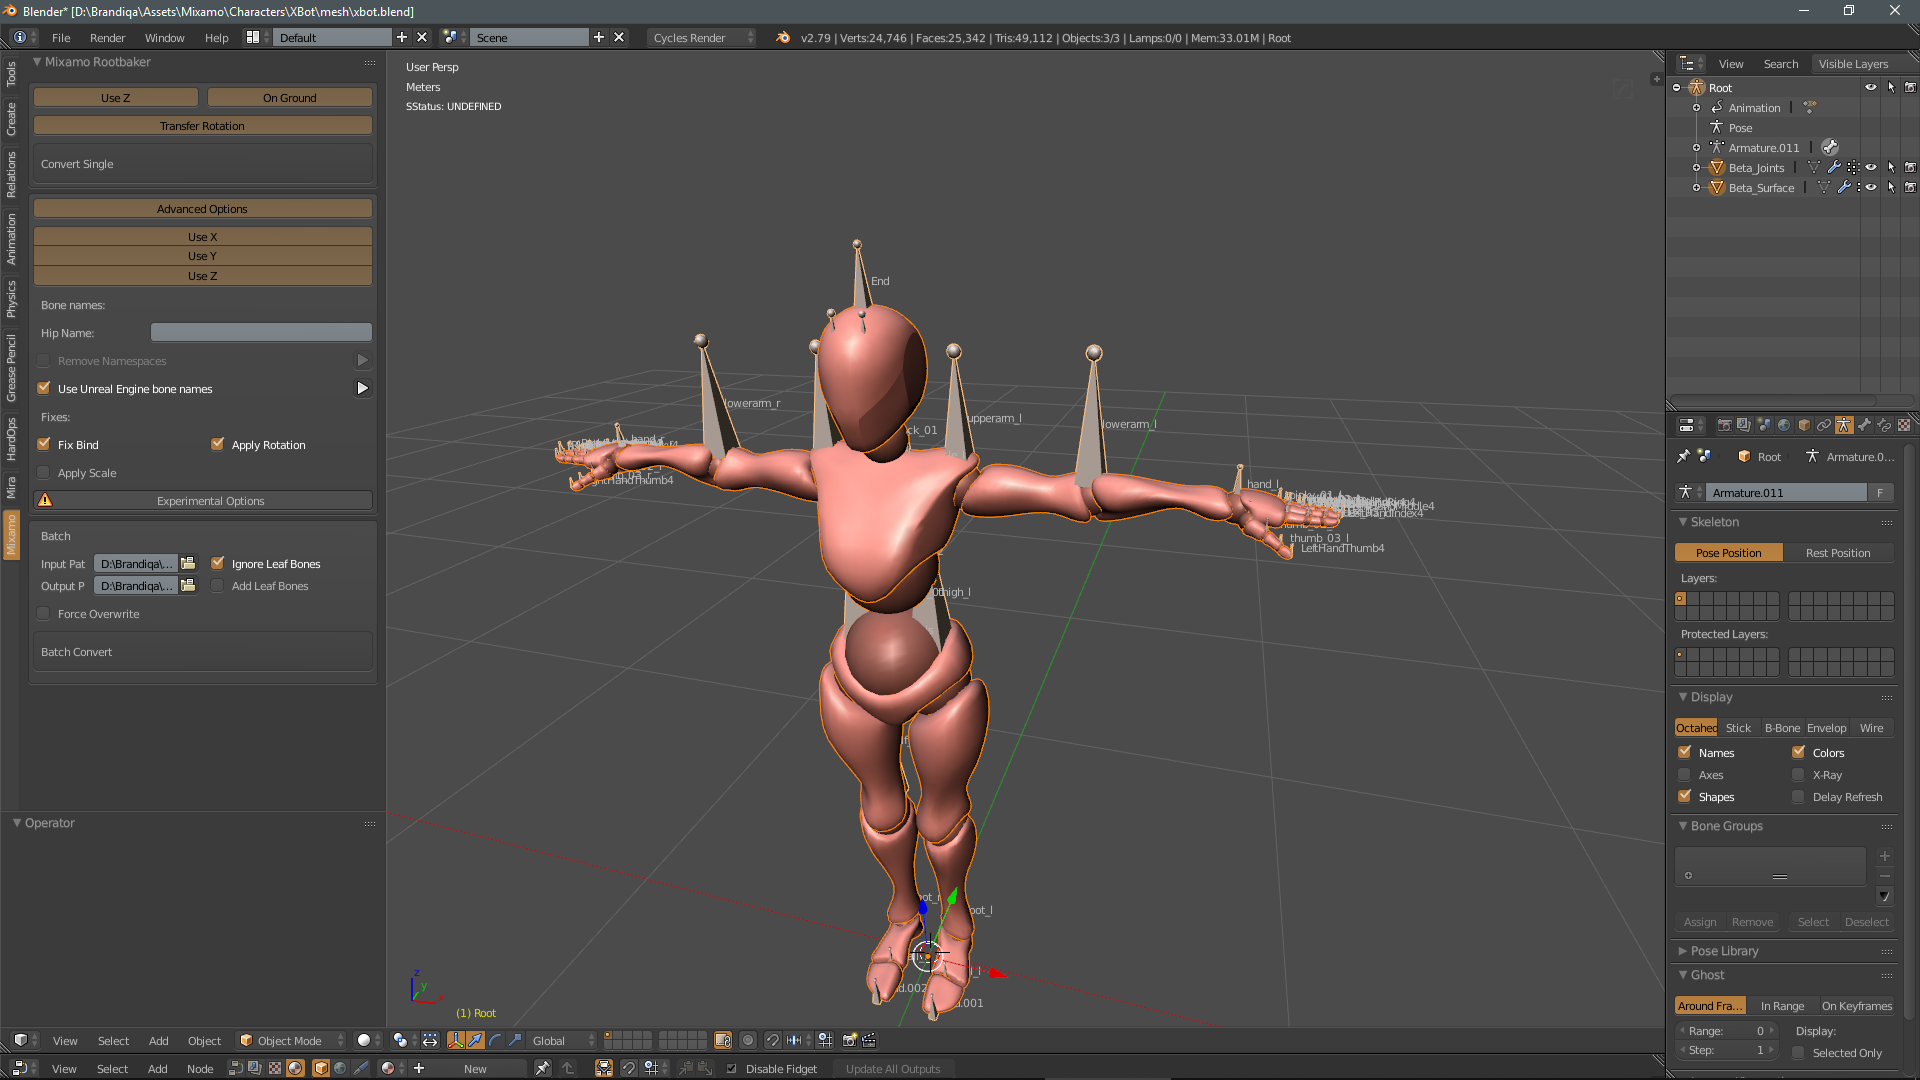
Task: Switch skeleton to Rest Position
Action: click(1838, 553)
